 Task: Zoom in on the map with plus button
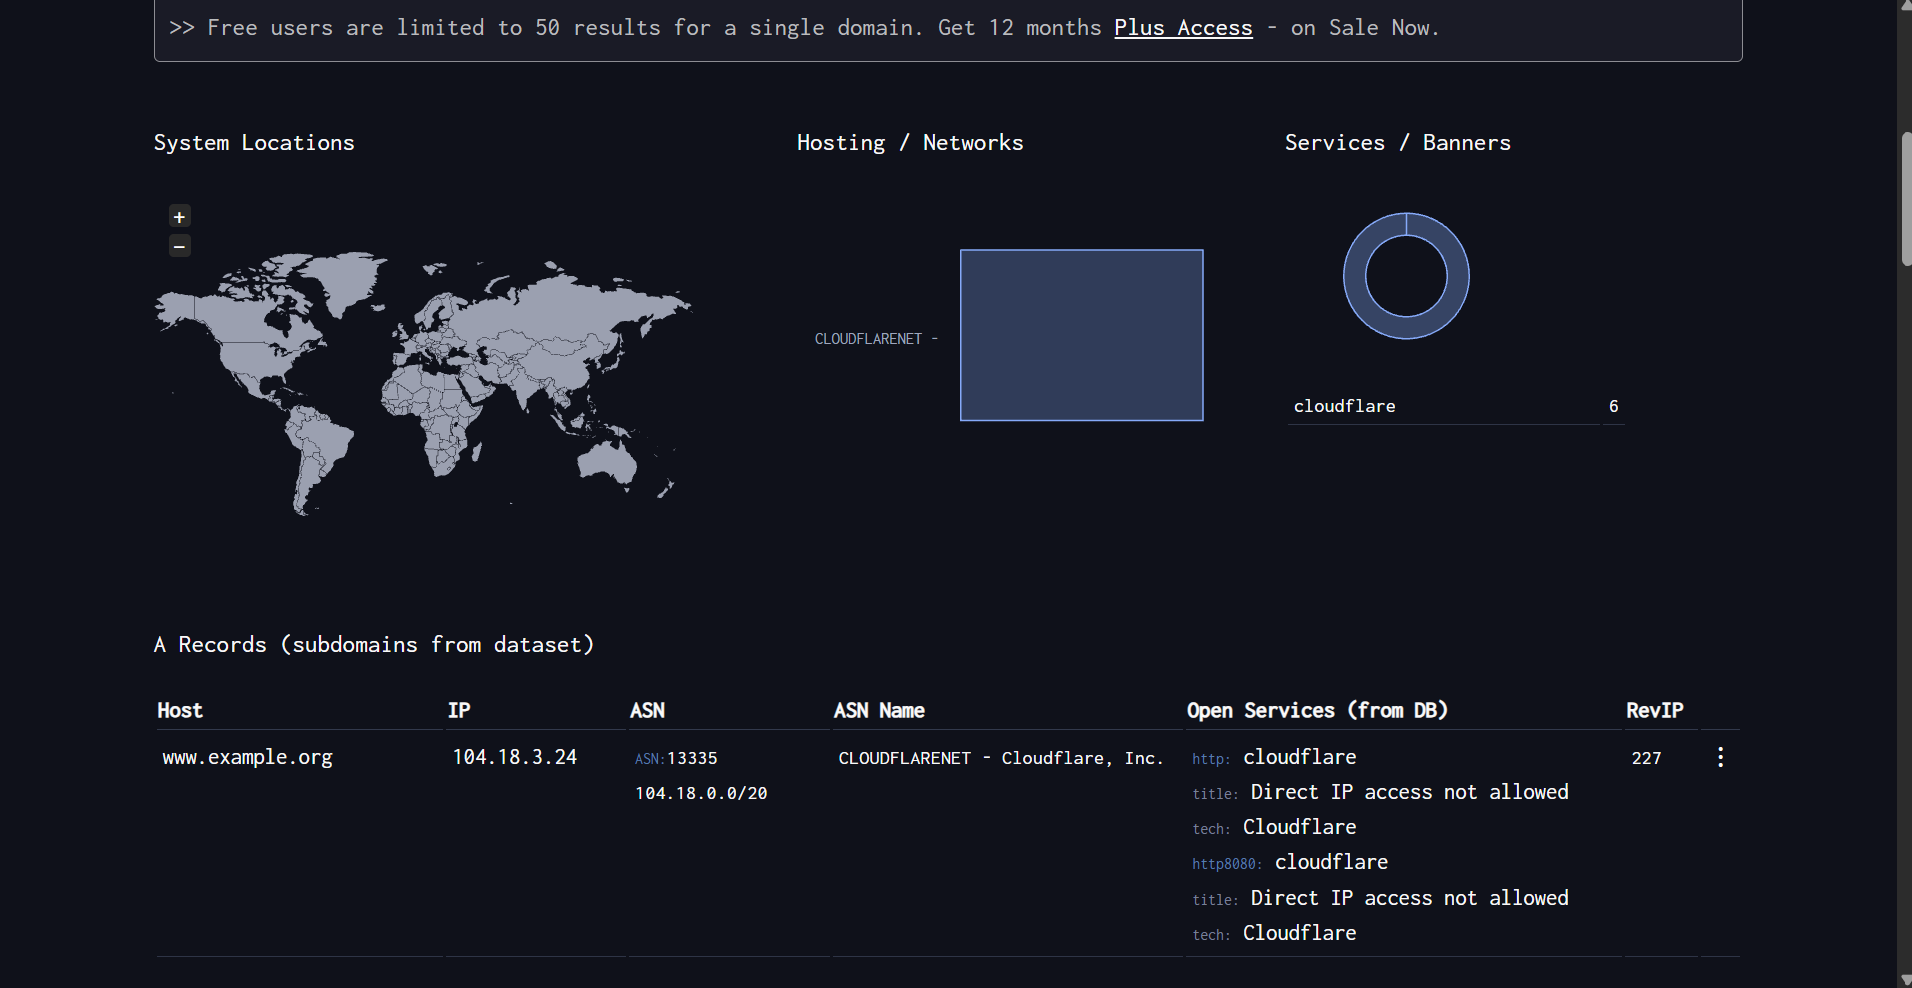coord(180,217)
